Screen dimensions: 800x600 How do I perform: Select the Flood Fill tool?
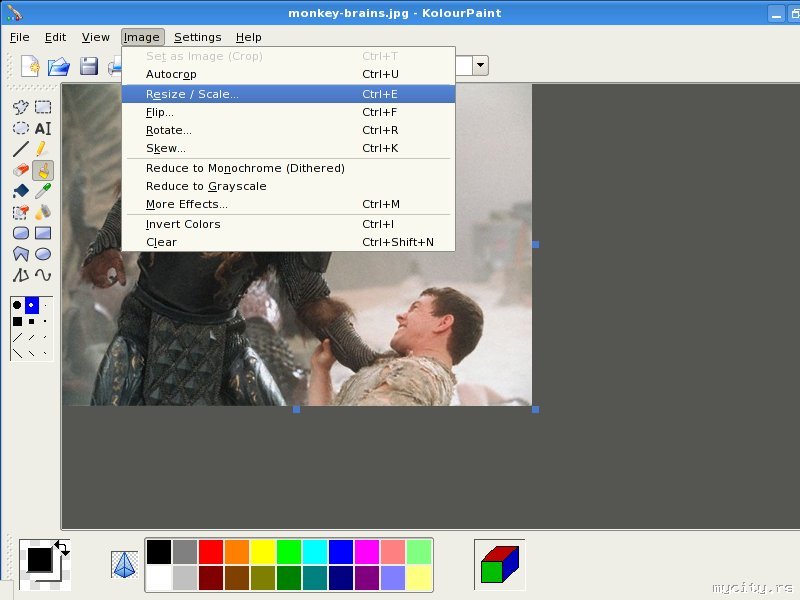20,191
